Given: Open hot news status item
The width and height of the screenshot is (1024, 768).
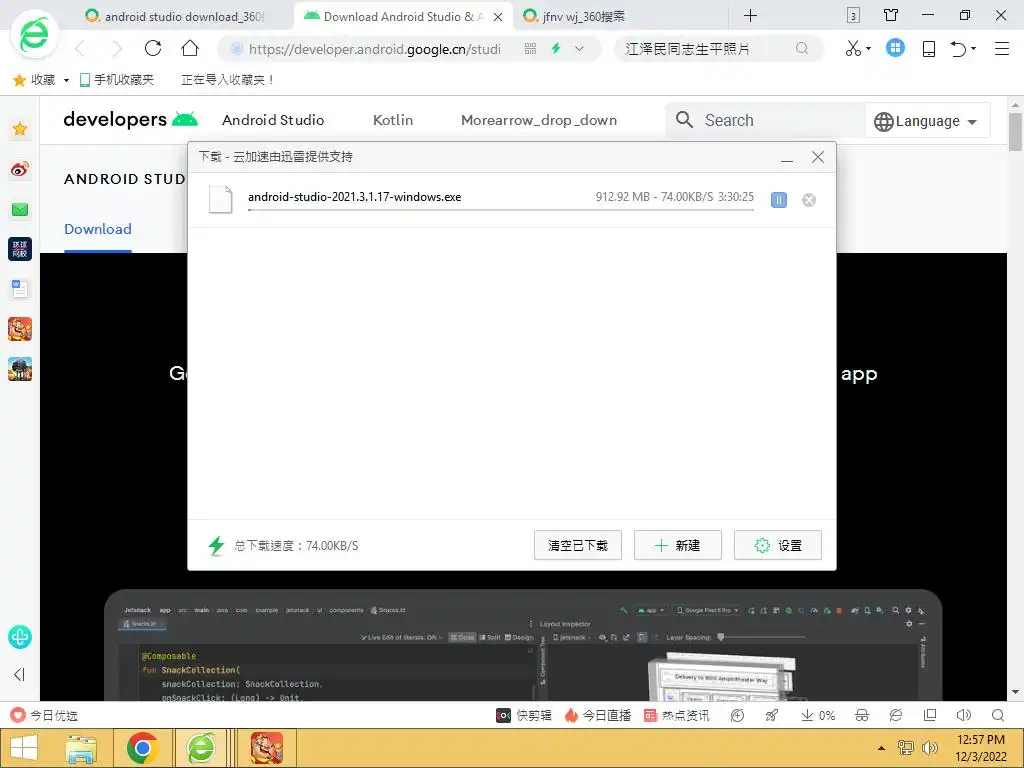Looking at the screenshot, I should pyautogui.click(x=676, y=716).
